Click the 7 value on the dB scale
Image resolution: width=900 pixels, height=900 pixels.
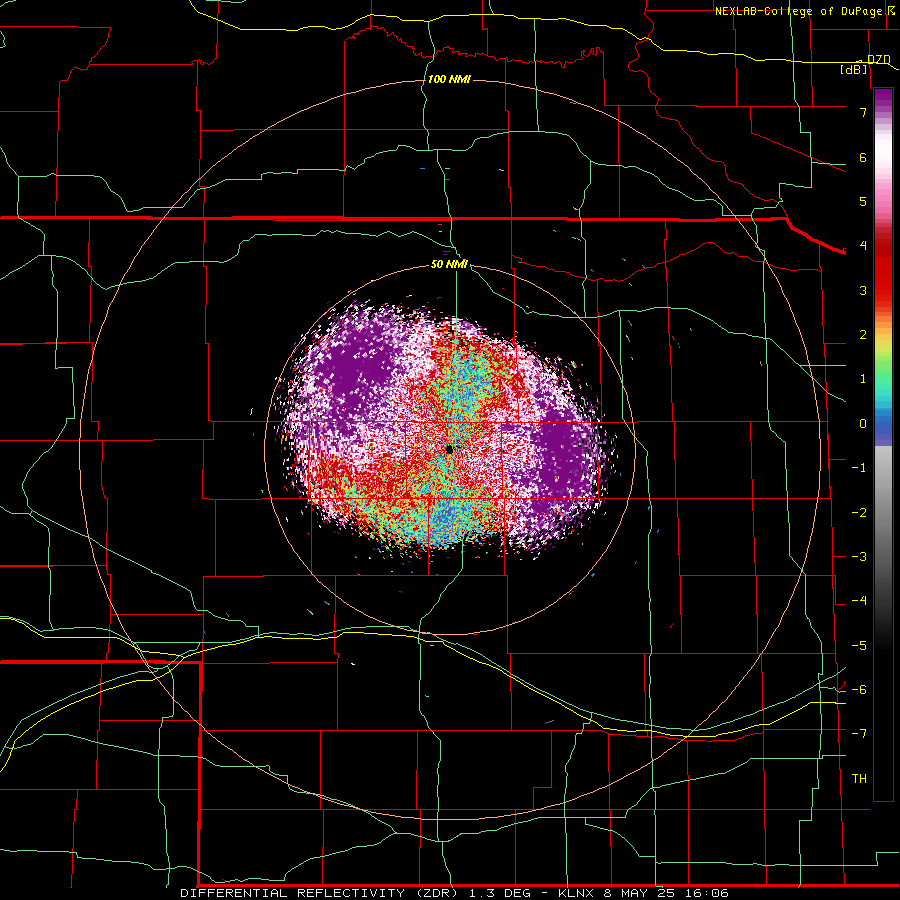pyautogui.click(x=863, y=112)
